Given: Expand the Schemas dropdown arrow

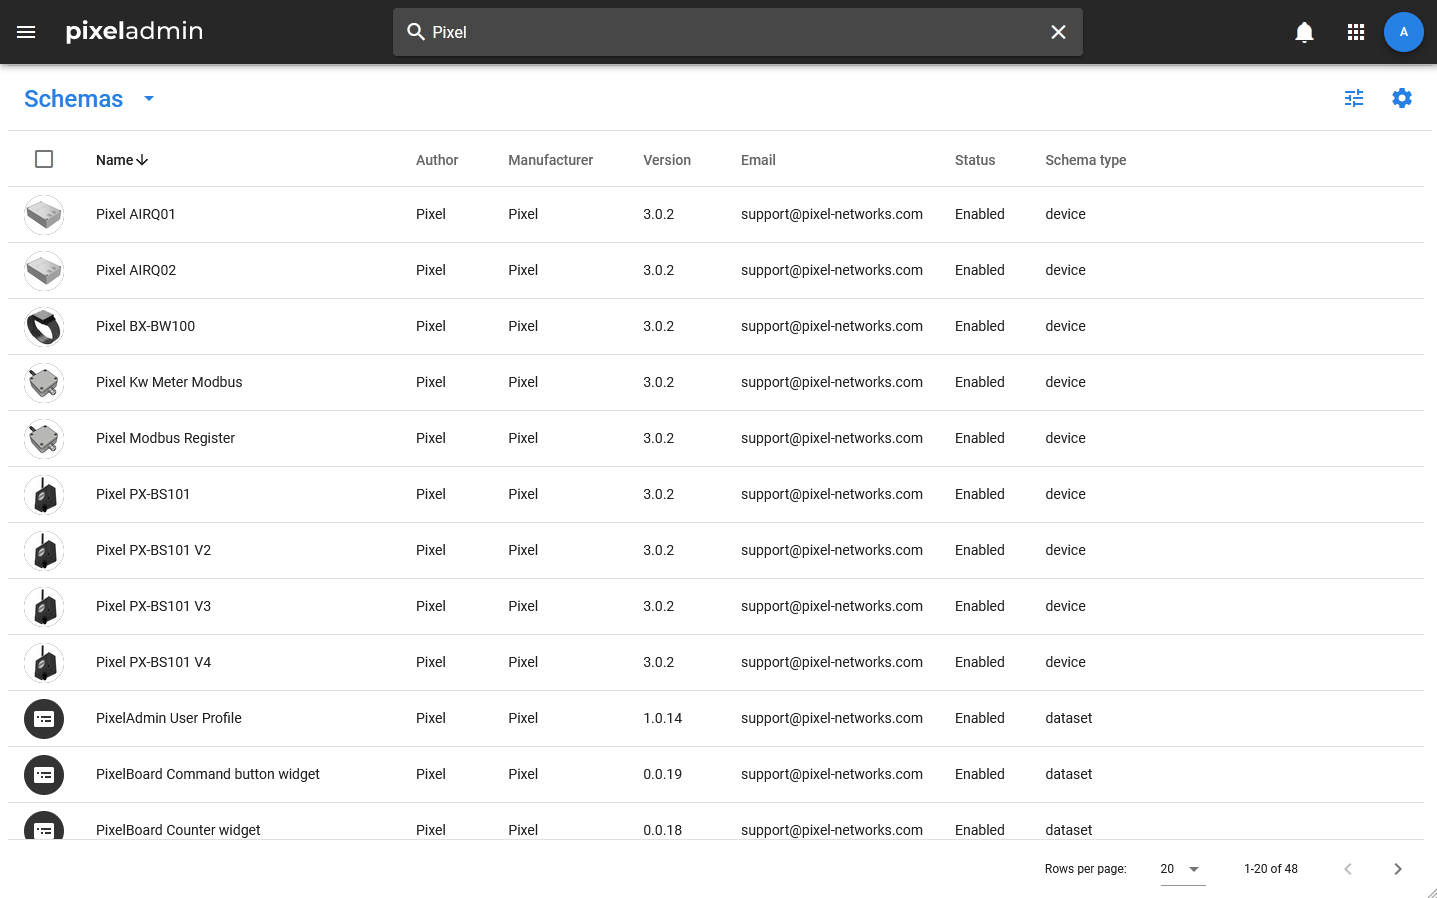Looking at the screenshot, I should click(149, 99).
